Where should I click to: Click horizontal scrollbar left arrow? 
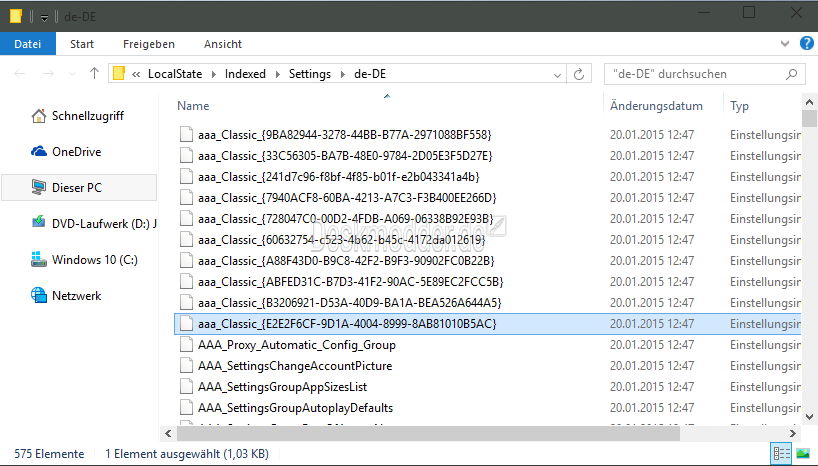[168, 433]
